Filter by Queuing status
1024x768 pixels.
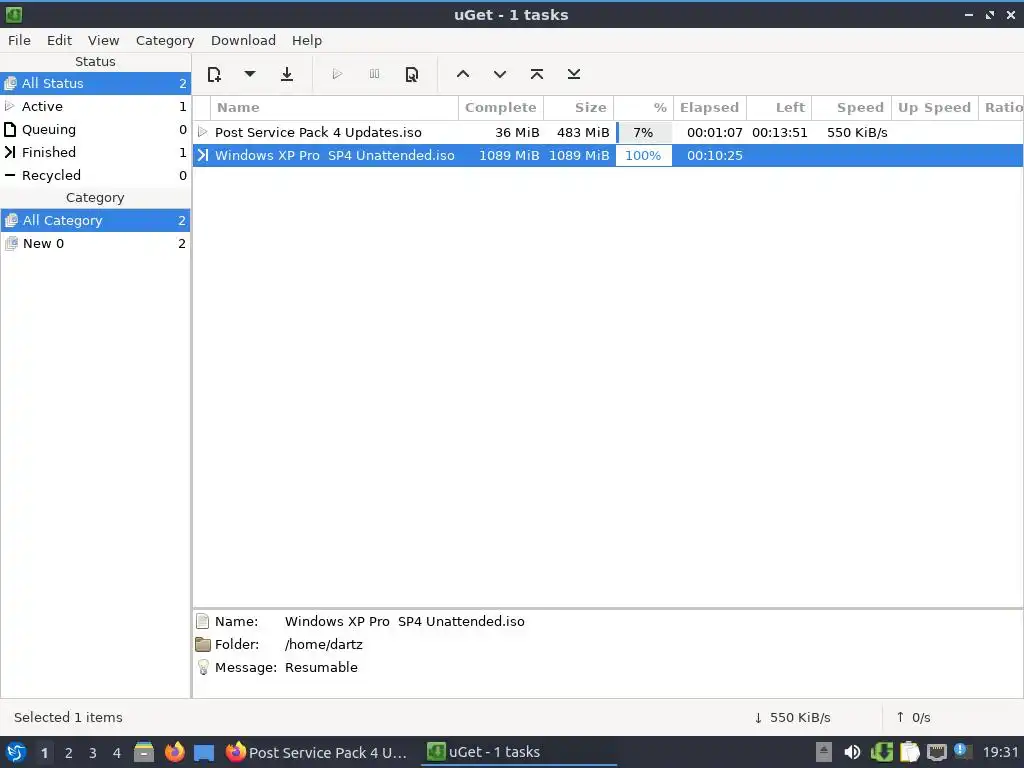tap(95, 129)
